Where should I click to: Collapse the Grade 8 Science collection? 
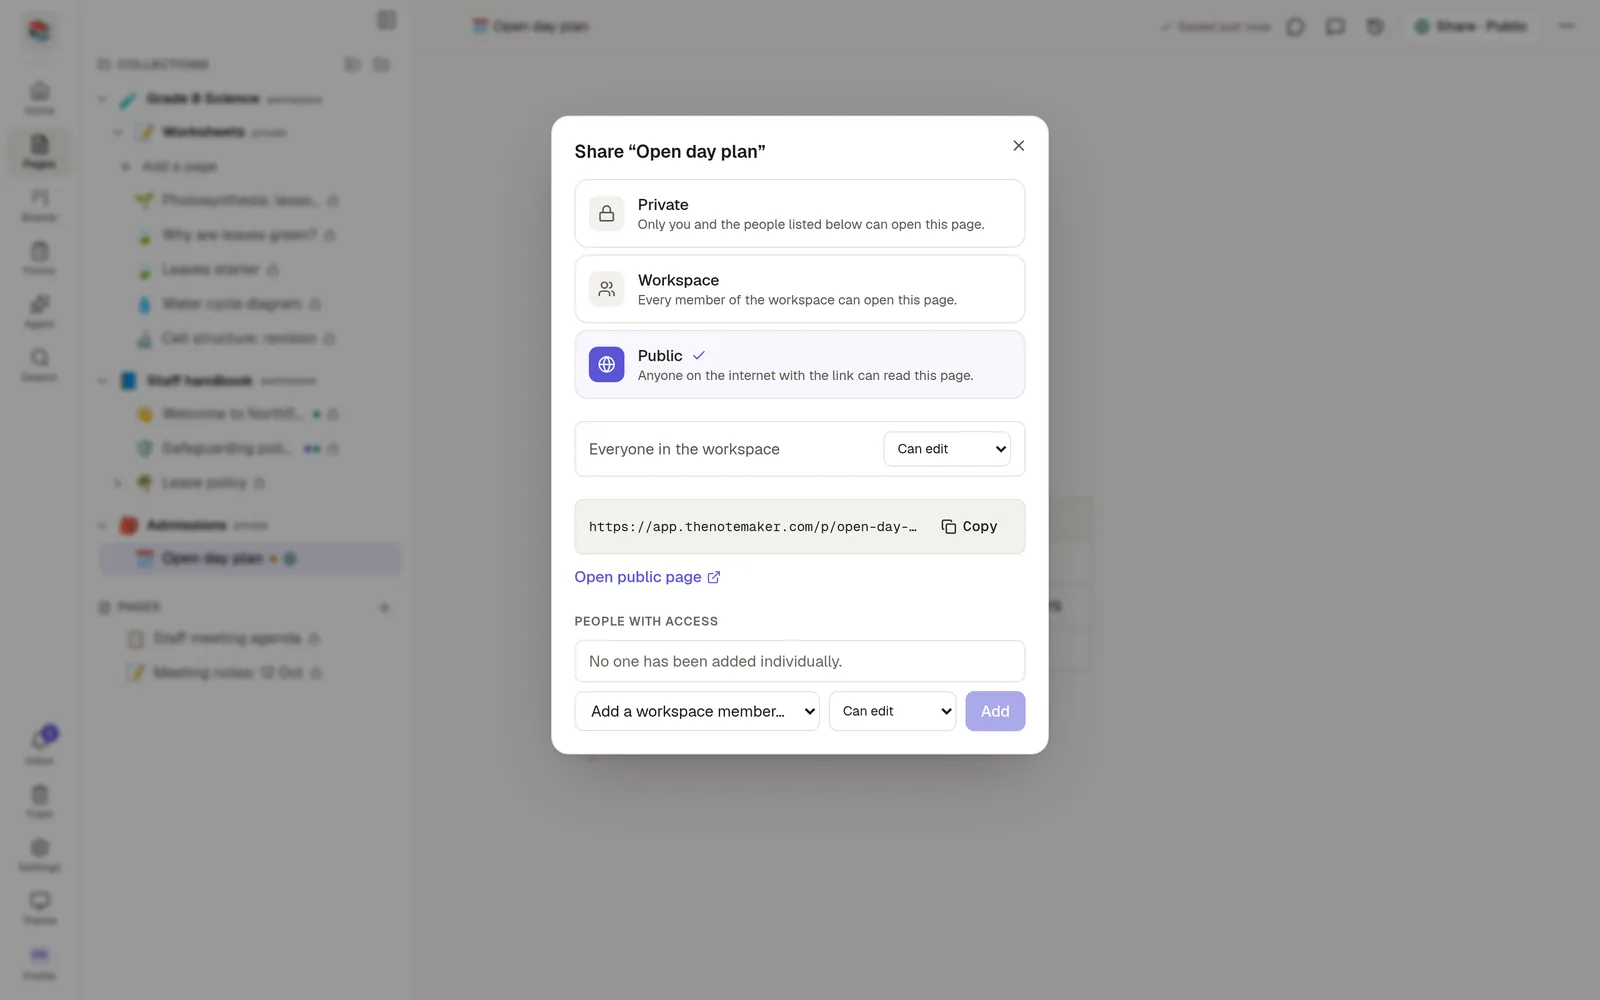click(x=102, y=99)
